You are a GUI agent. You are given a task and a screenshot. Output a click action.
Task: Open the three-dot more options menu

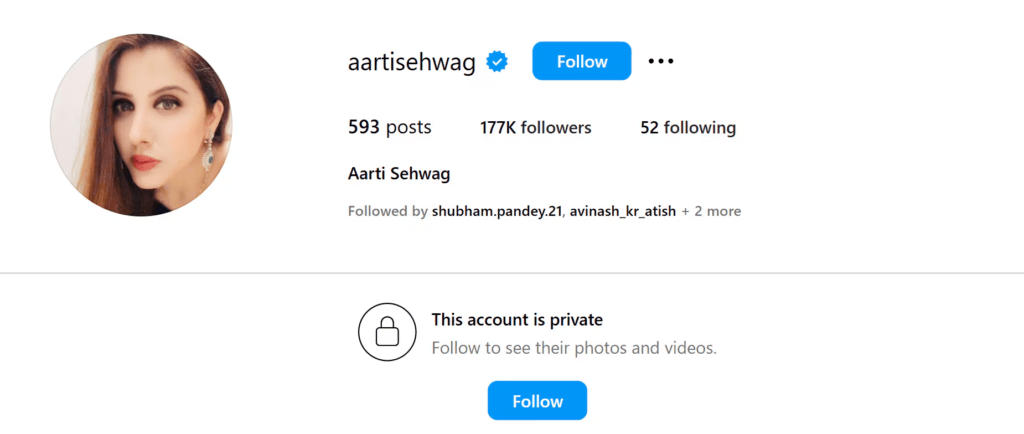(x=661, y=62)
